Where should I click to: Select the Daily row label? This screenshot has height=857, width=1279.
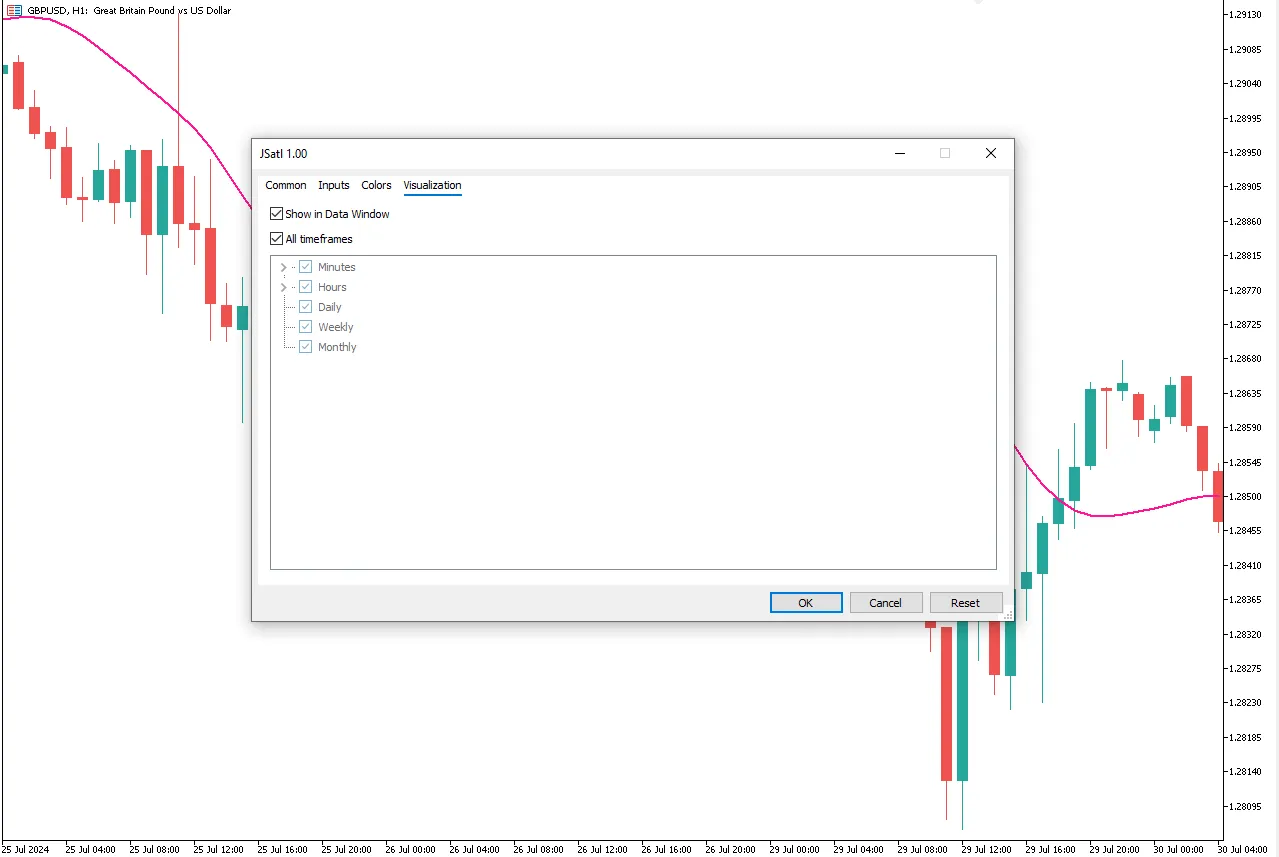coord(330,307)
